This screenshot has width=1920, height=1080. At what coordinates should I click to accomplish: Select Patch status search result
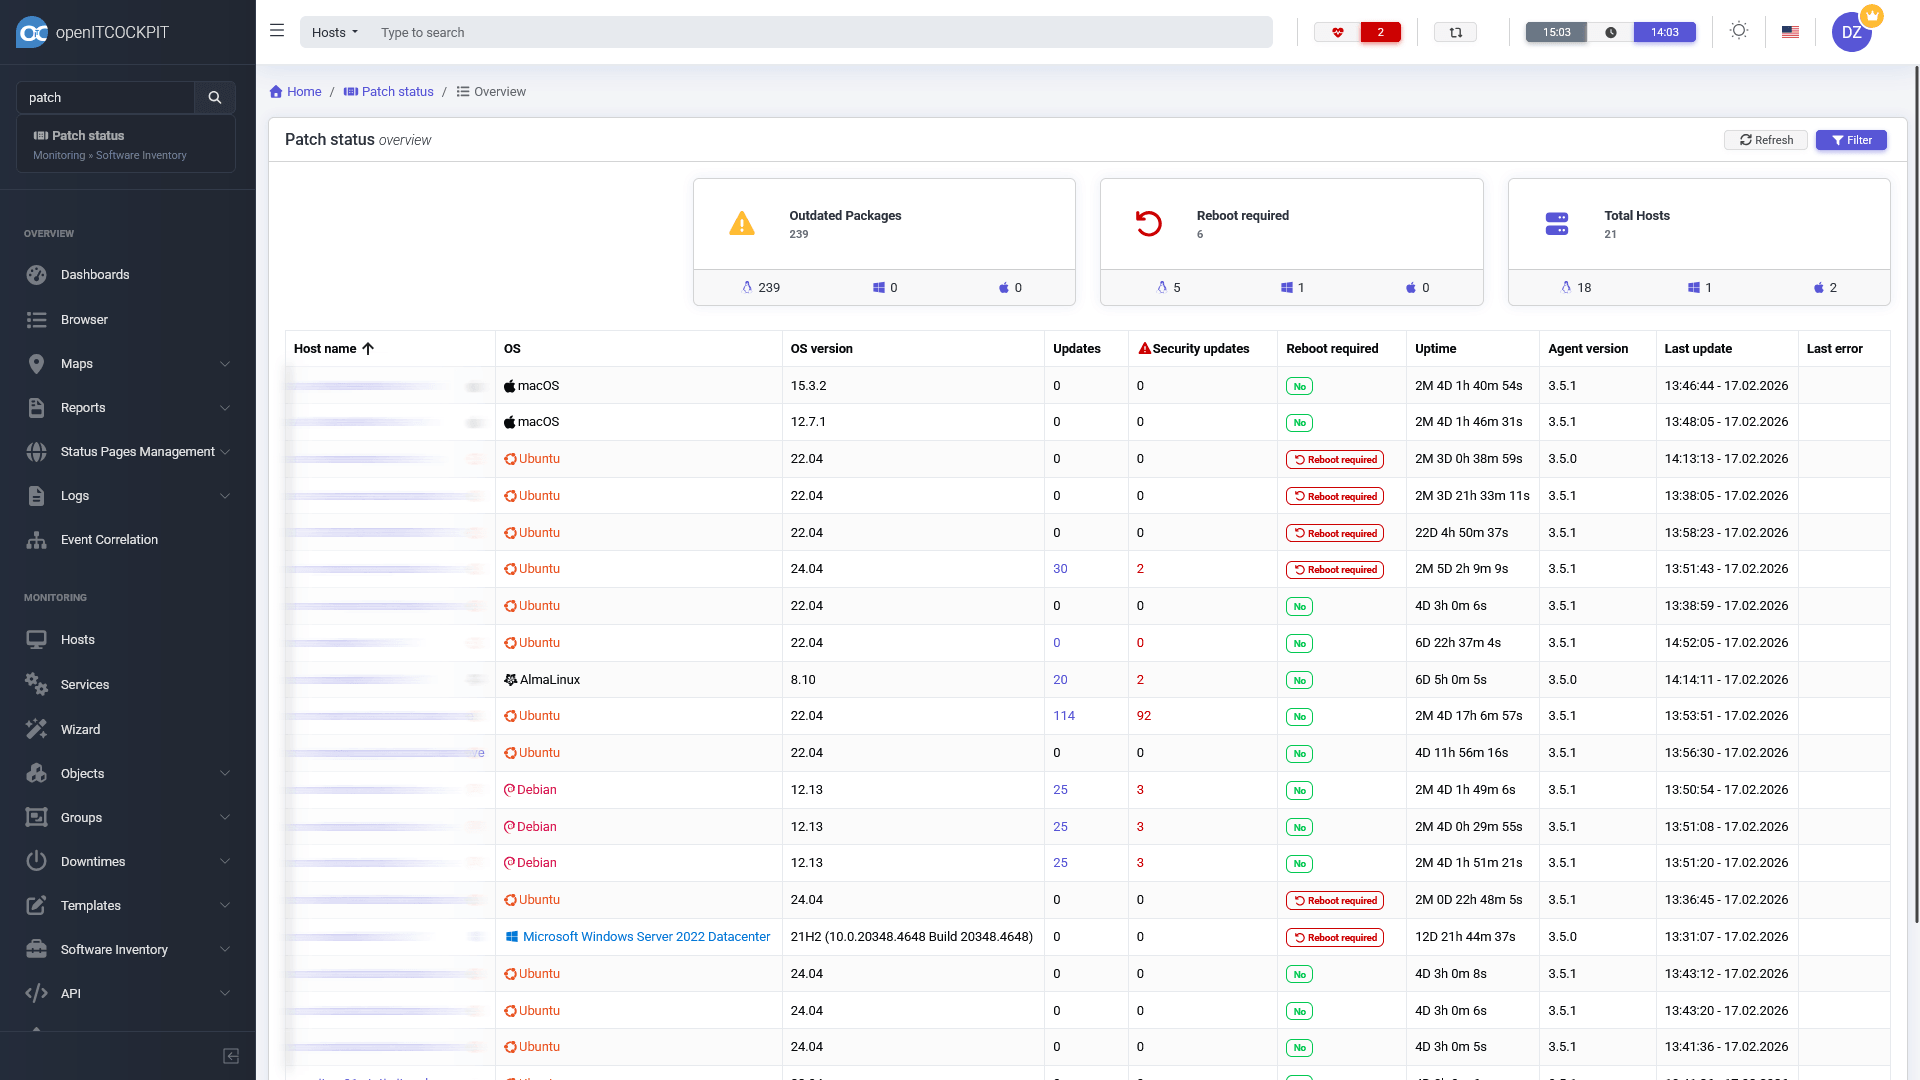coord(88,135)
